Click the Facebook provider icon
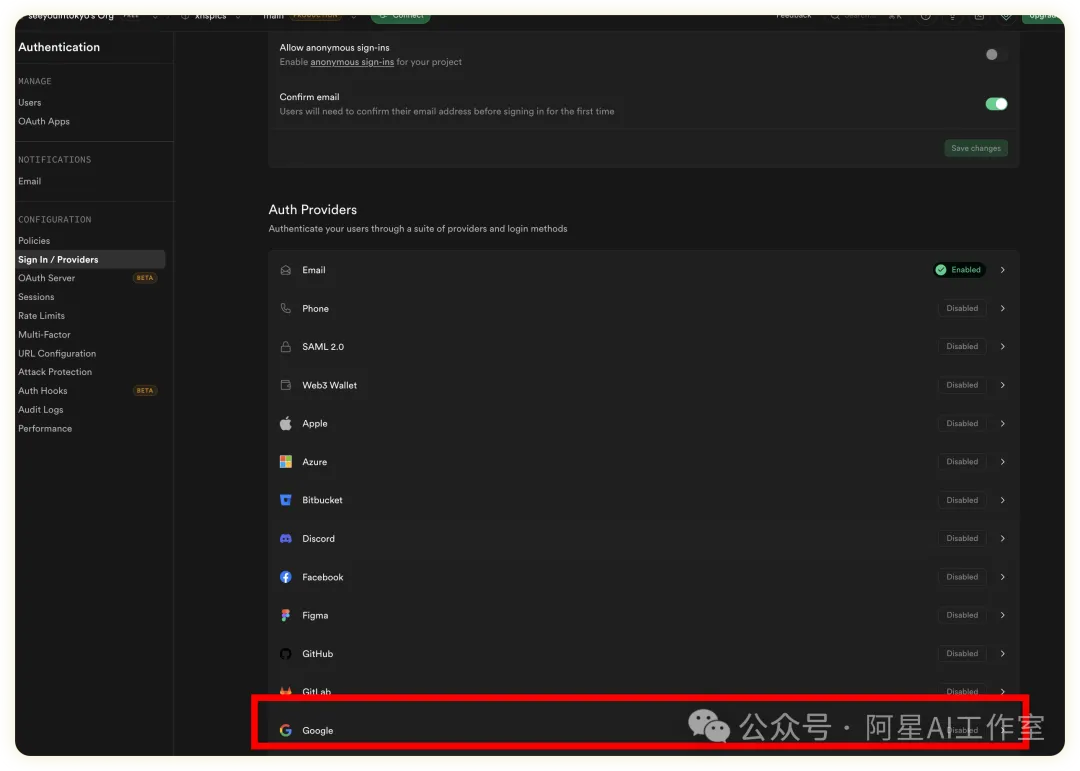The image size is (1080, 771). coord(285,577)
